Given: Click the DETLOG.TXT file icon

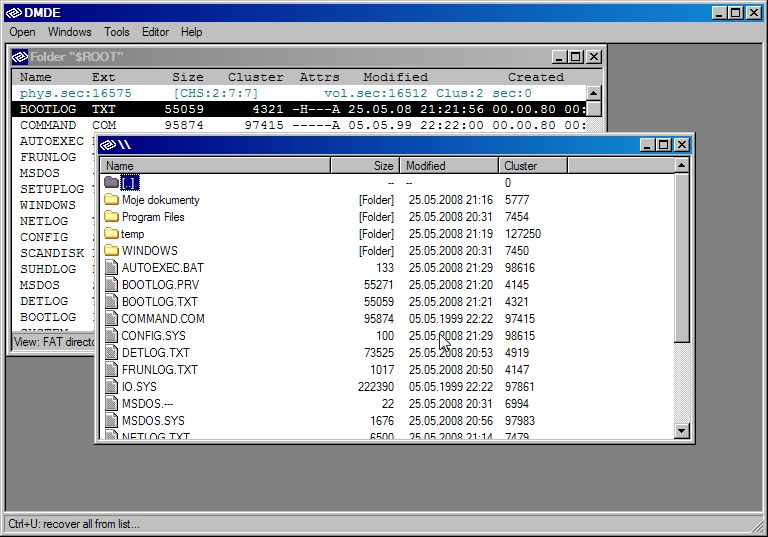Looking at the screenshot, I should 112,352.
